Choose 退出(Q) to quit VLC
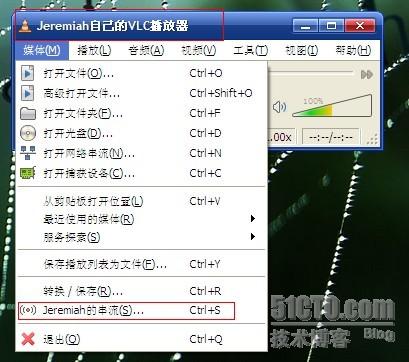The image size is (409, 362). pyautogui.click(x=141, y=339)
